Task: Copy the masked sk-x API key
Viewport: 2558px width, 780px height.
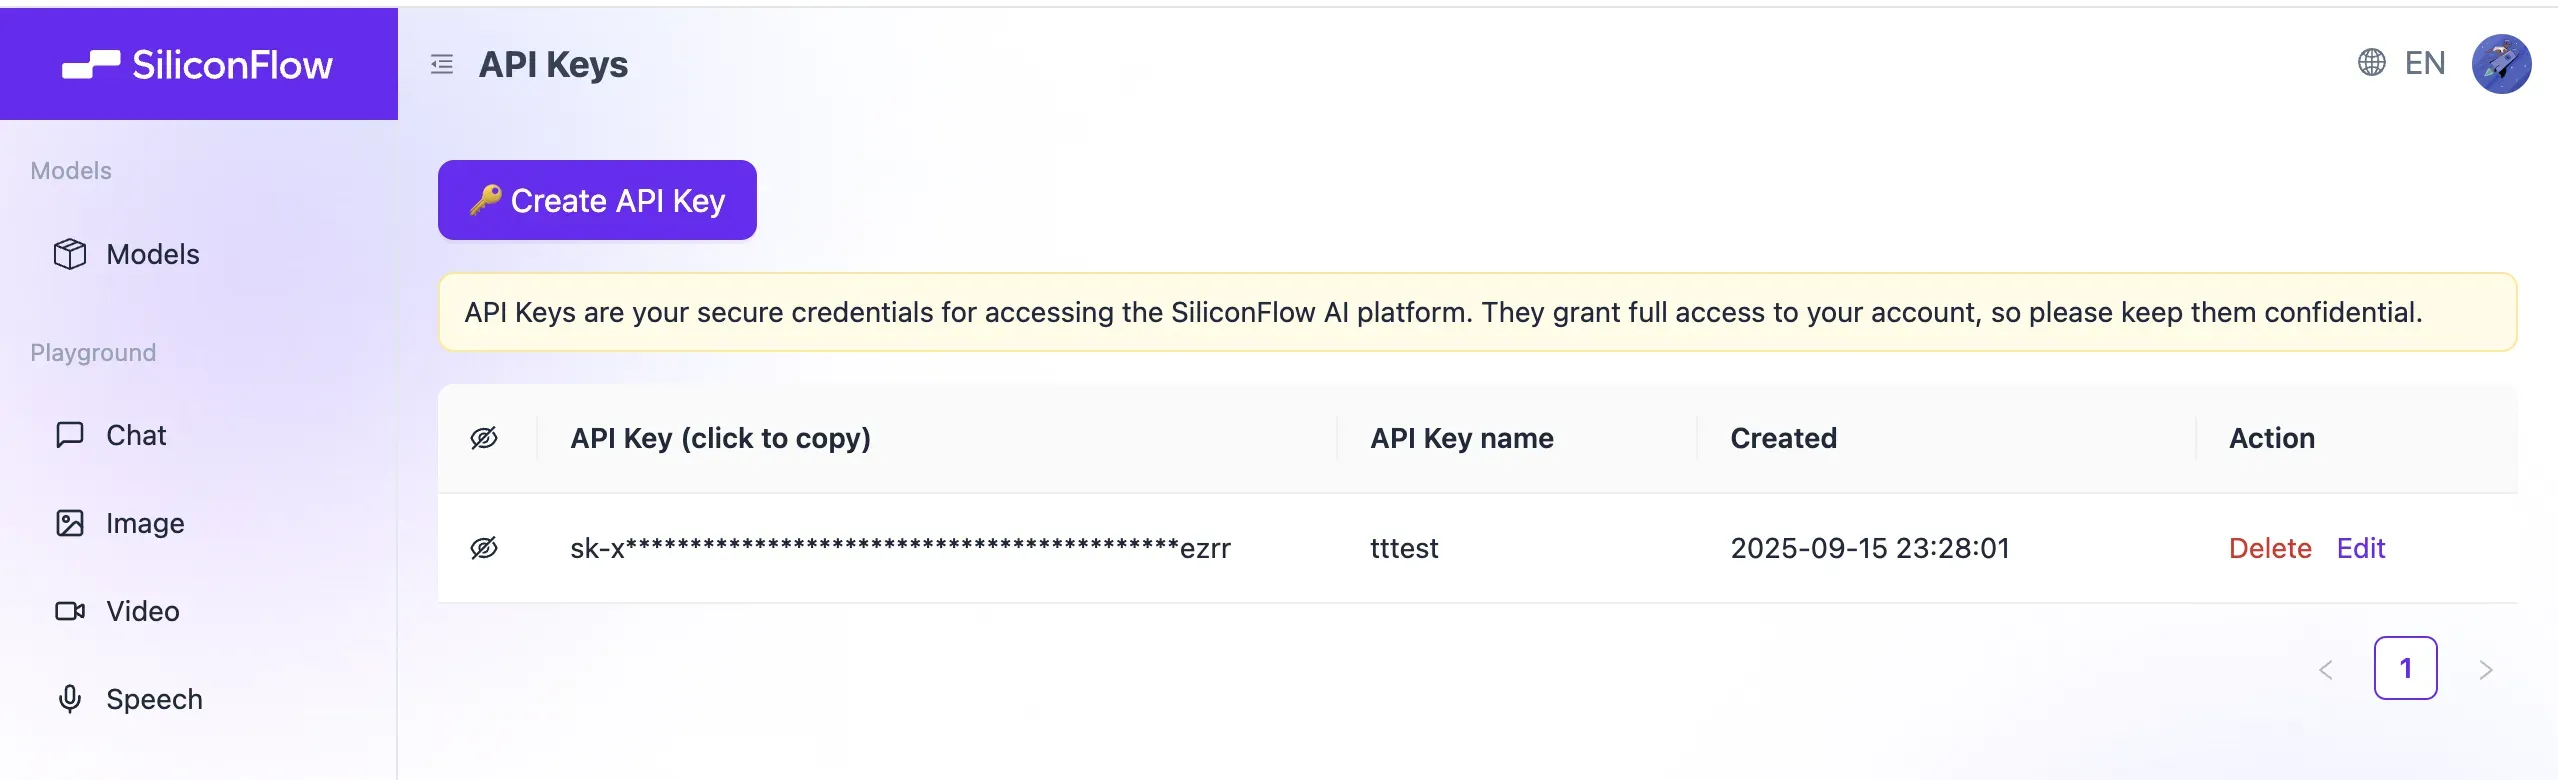Action: pyautogui.click(x=900, y=548)
